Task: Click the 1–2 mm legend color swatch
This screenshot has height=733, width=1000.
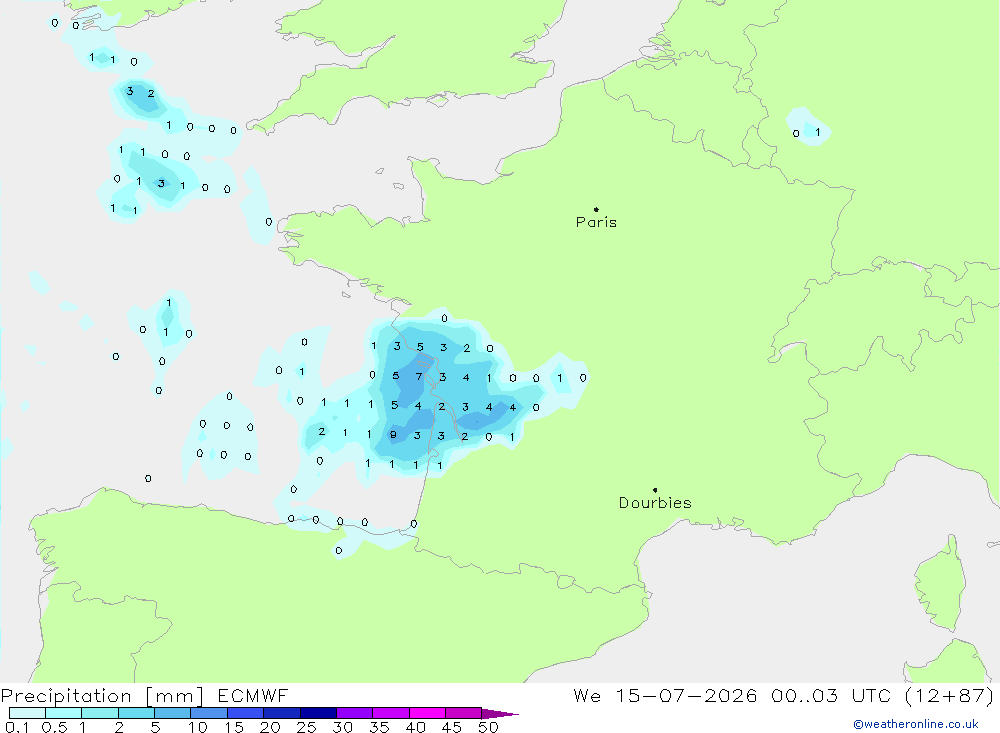Action: click(x=99, y=713)
